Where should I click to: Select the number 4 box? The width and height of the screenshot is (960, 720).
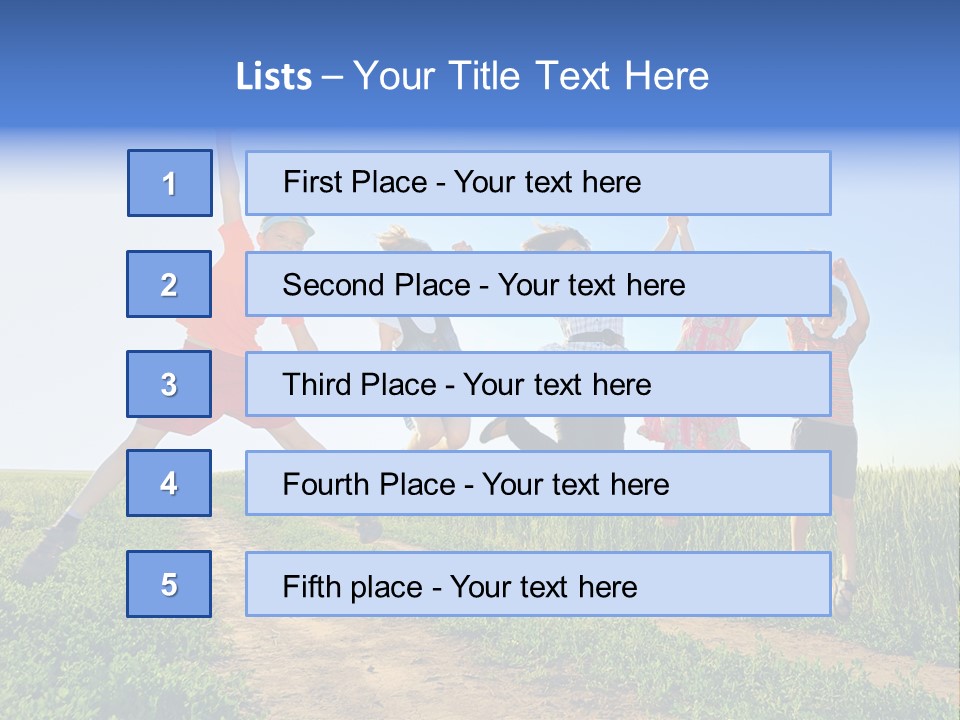[x=169, y=483]
